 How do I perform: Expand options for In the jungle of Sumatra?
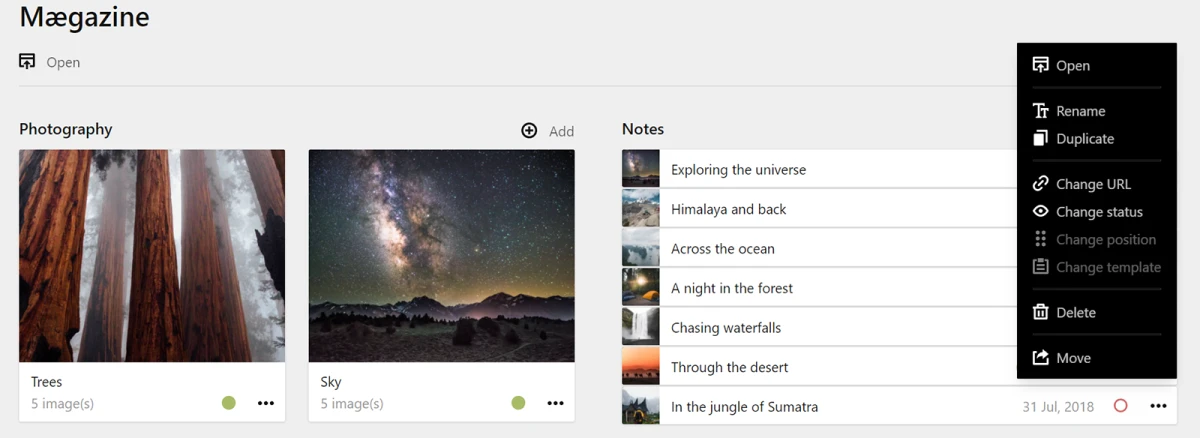click(1158, 406)
